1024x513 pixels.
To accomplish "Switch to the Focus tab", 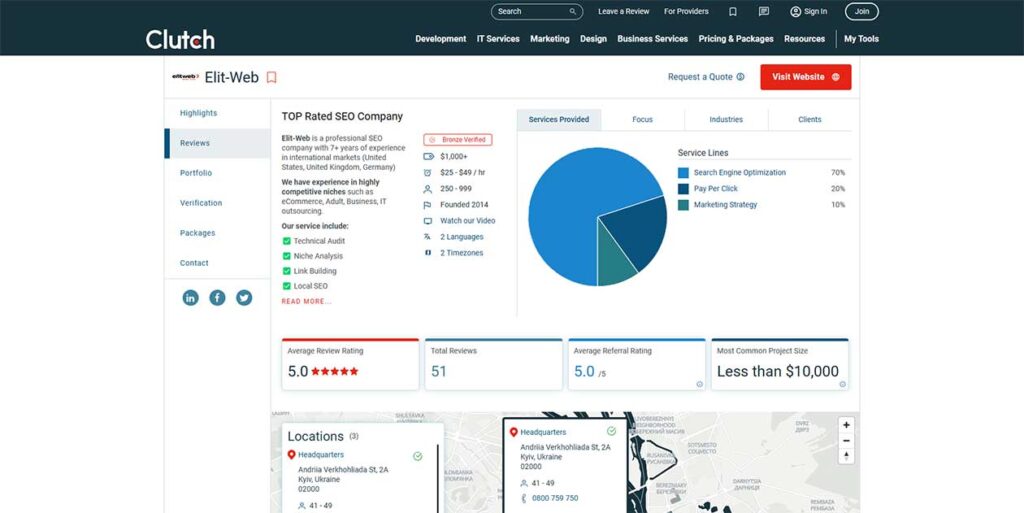I will click(x=643, y=120).
